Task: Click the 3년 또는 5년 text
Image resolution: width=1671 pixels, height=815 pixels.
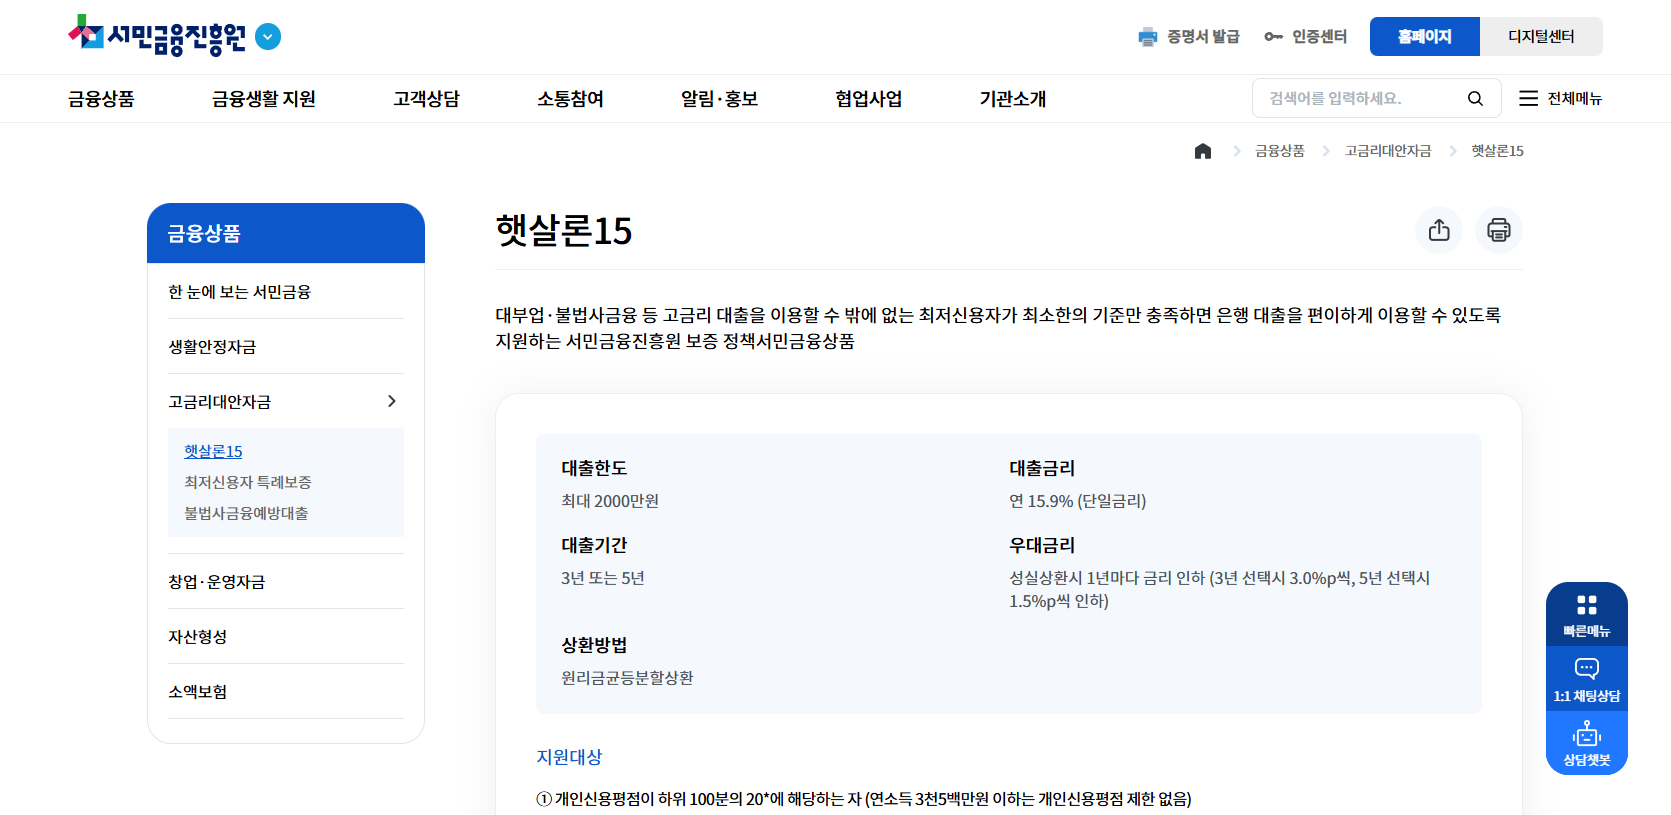Action: point(603,578)
